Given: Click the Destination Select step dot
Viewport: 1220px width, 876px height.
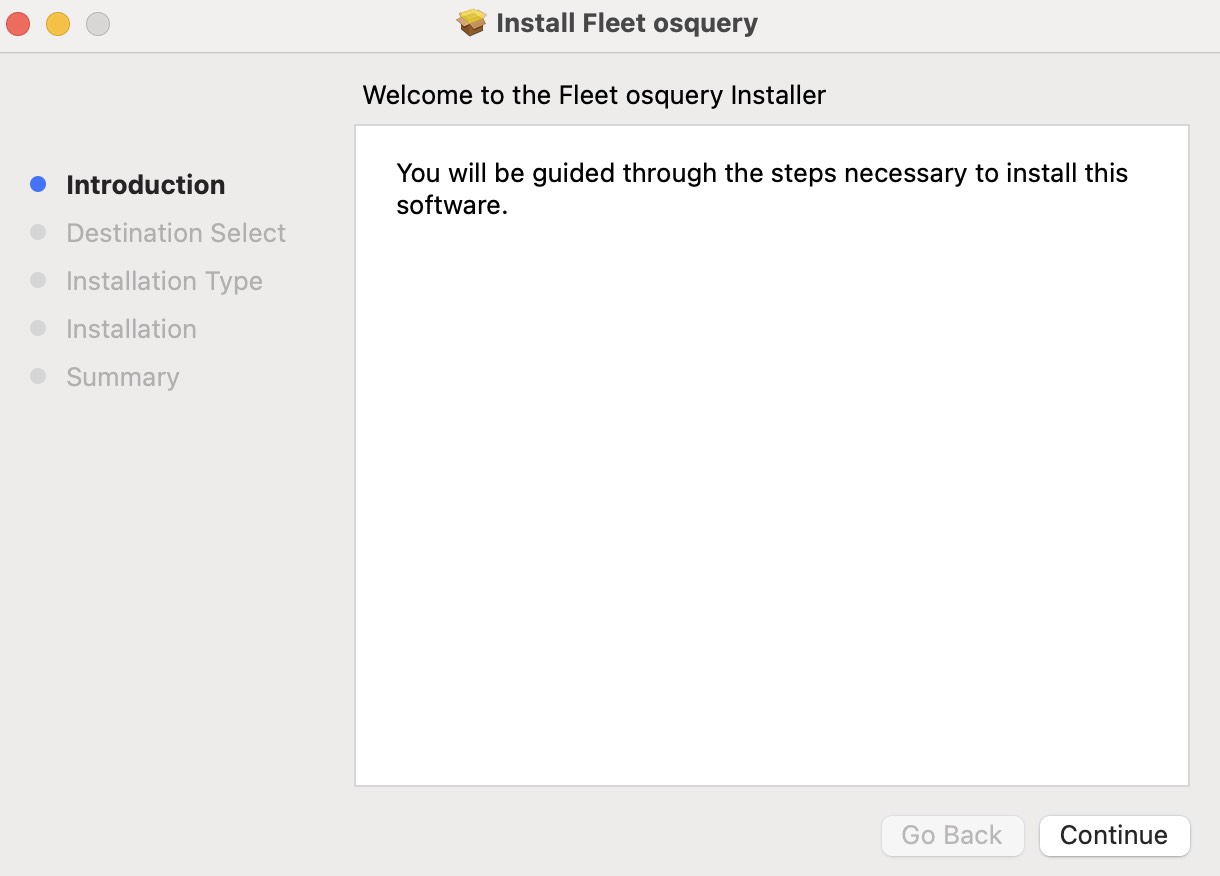Looking at the screenshot, I should coord(38,232).
